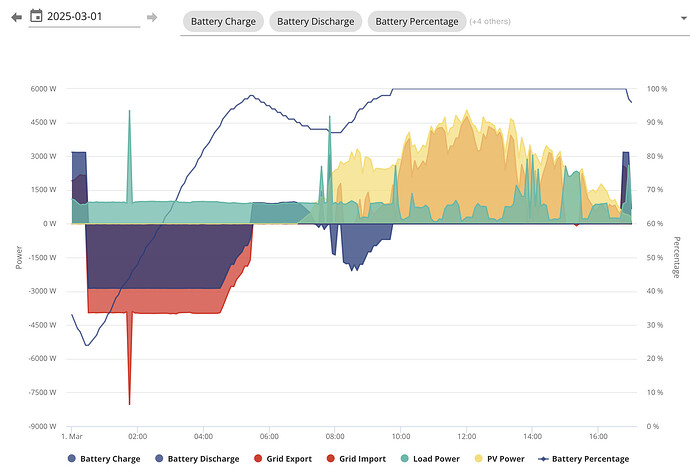Click the teal Load Power legend dot

tap(404, 458)
